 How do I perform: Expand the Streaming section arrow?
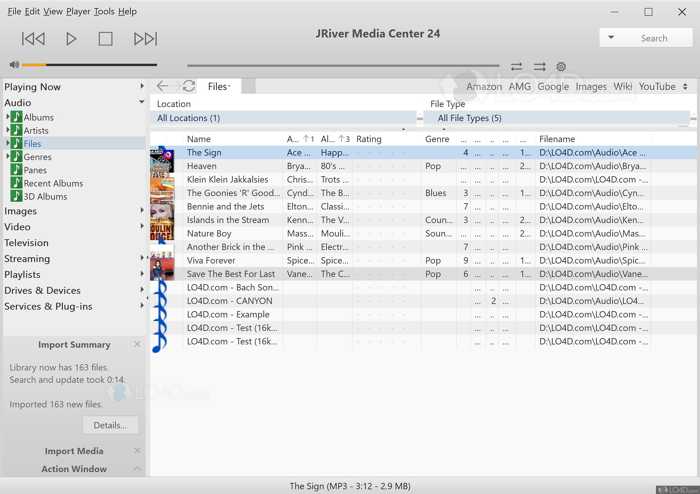pyautogui.click(x=142, y=257)
